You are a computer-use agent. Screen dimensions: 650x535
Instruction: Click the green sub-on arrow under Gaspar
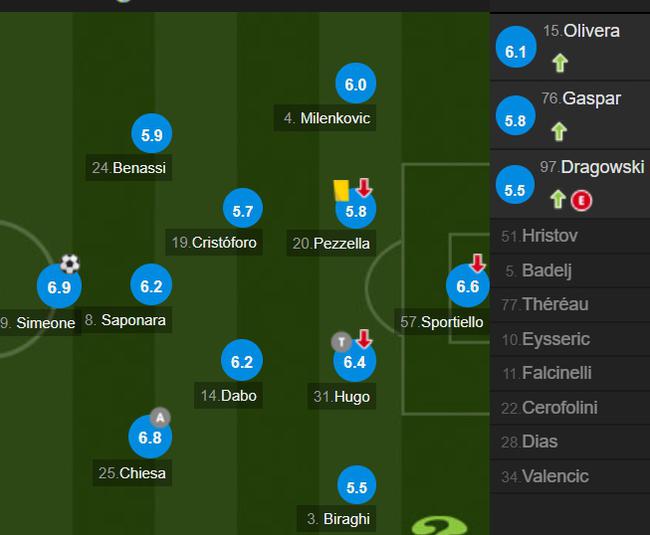pos(559,131)
